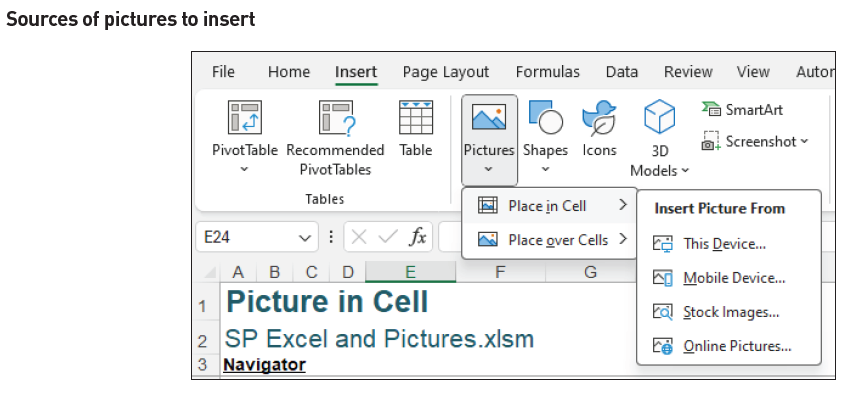Click the Online Pictures globe icon

pyautogui.click(x=663, y=346)
